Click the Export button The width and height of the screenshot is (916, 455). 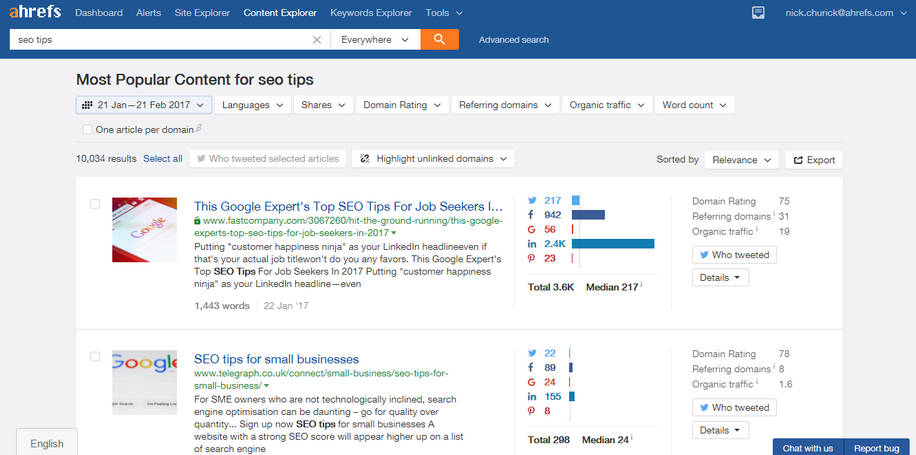(x=814, y=160)
